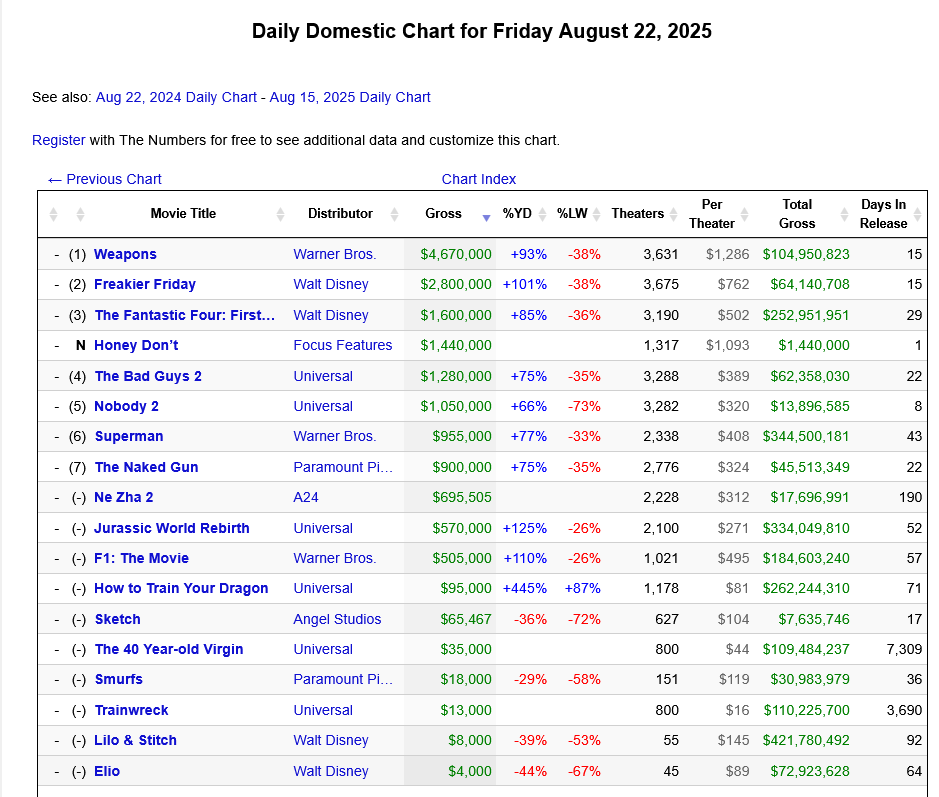
Task: Open Aug 15, 2025 Daily Chart link
Action: [x=350, y=97]
